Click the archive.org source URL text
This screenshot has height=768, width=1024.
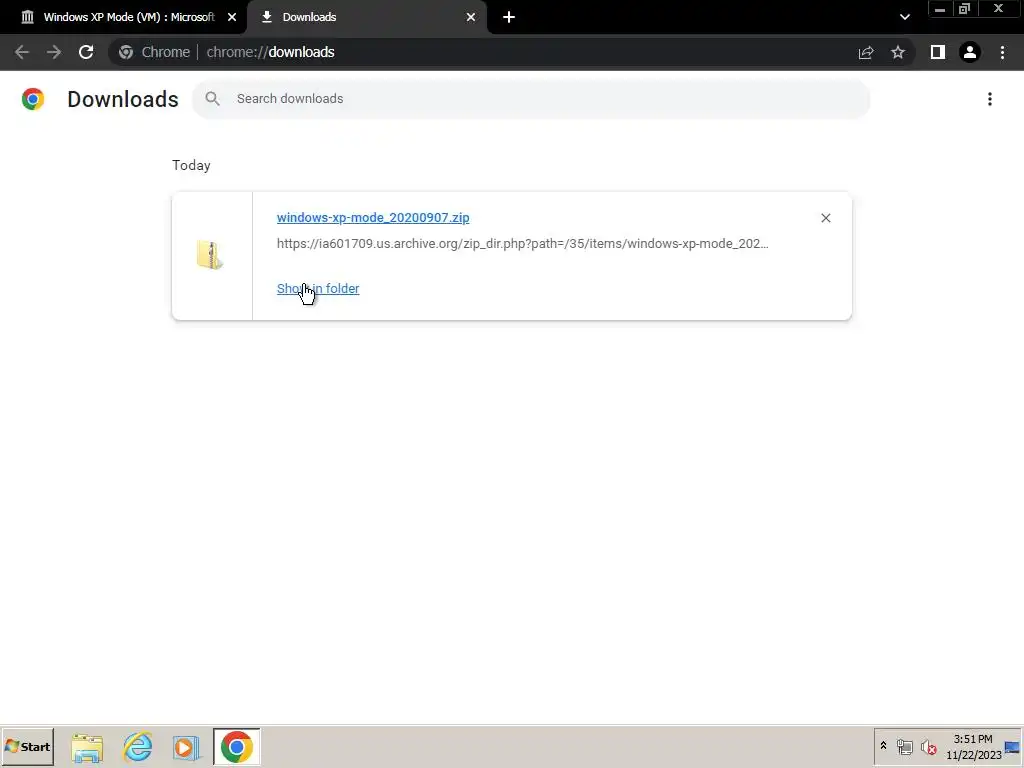tap(522, 244)
